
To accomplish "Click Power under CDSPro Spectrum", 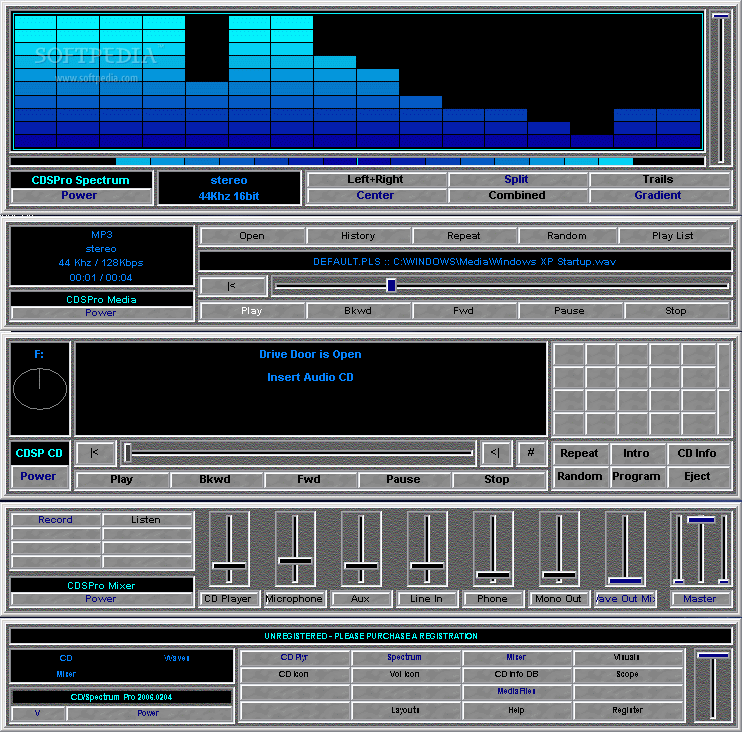I will pos(80,195).
